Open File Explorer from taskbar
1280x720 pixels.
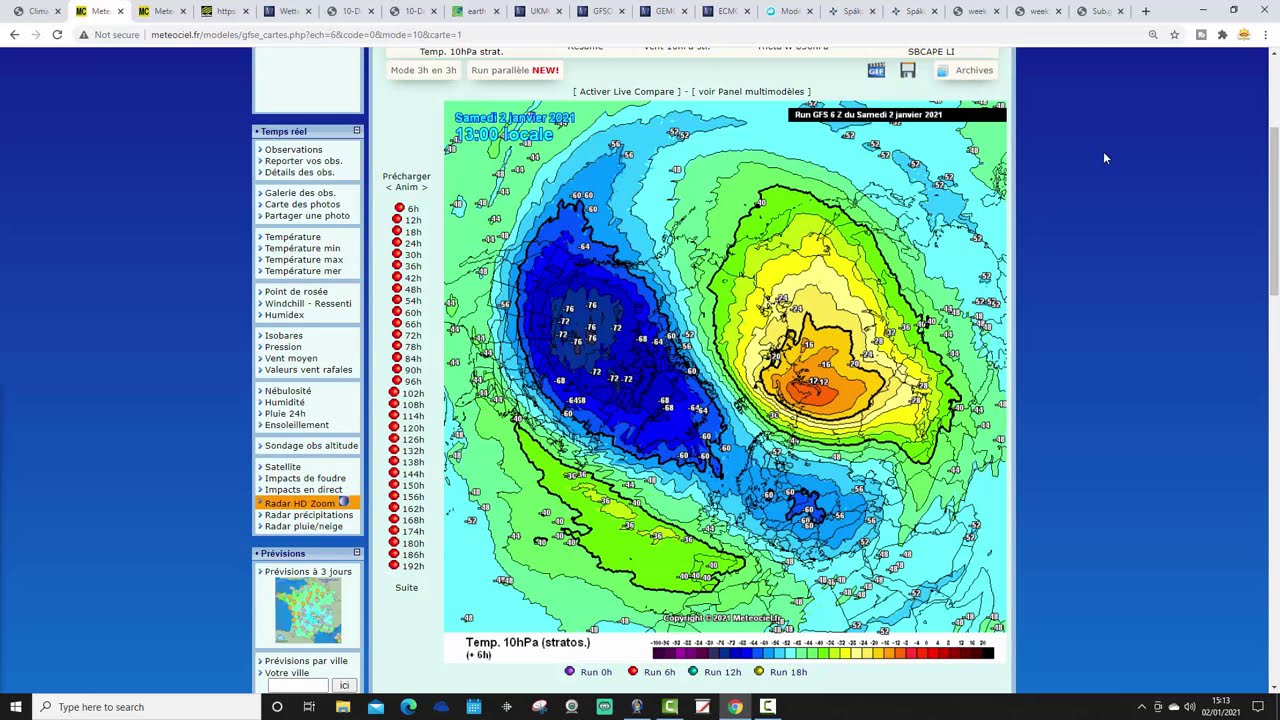tap(343, 707)
